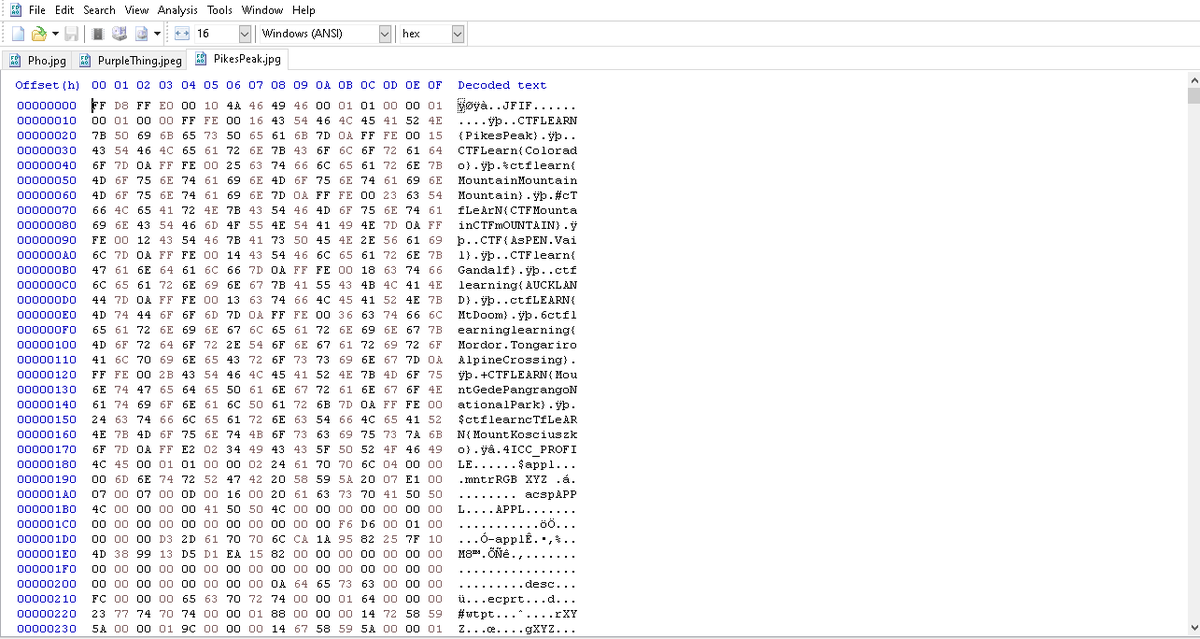Viewport: 1200px width, 639px height.
Task: Click decoded text 'earninglearning{'
Action: coord(517,330)
